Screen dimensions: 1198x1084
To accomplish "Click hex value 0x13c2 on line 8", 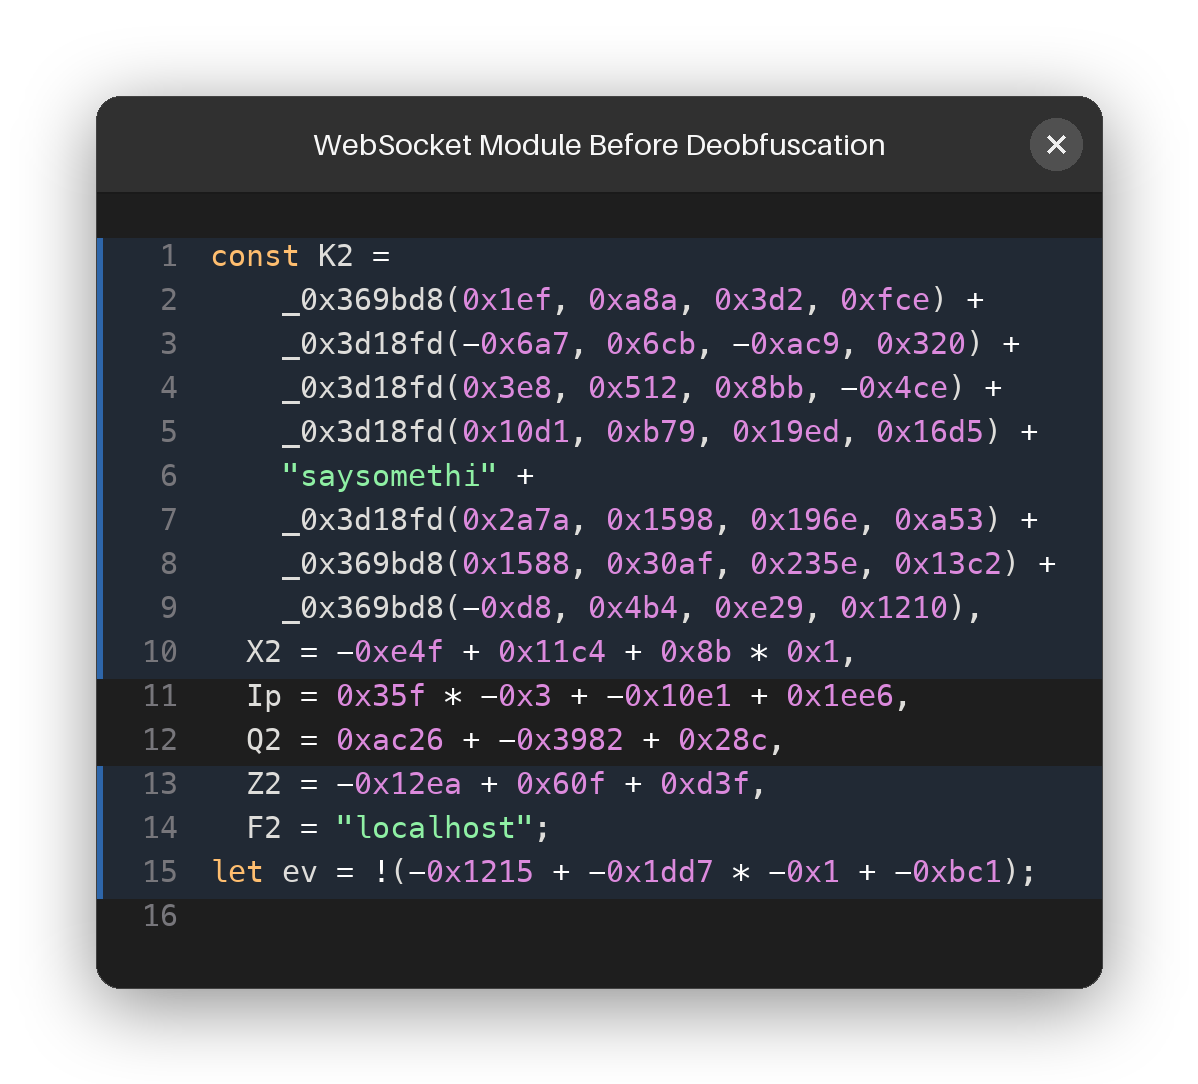I will point(948,564).
